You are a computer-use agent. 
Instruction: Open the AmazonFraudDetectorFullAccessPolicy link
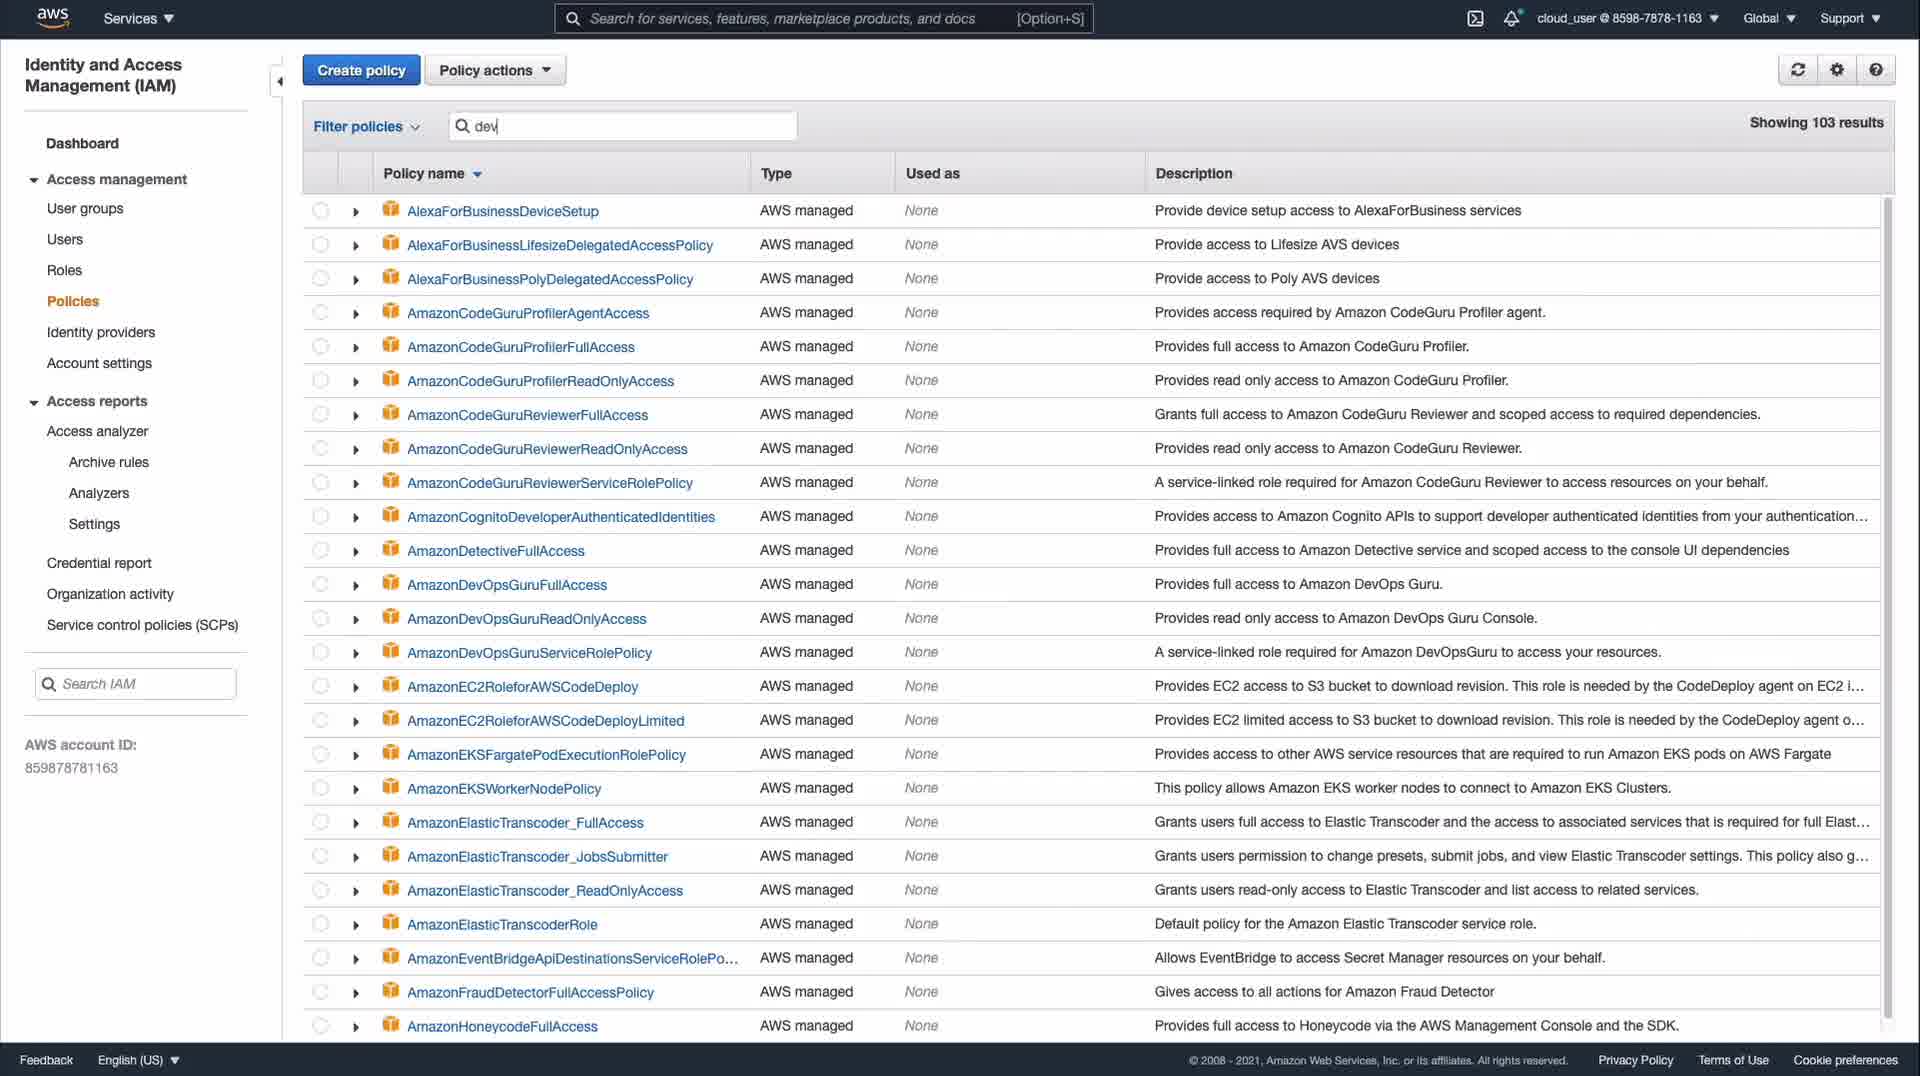(530, 993)
